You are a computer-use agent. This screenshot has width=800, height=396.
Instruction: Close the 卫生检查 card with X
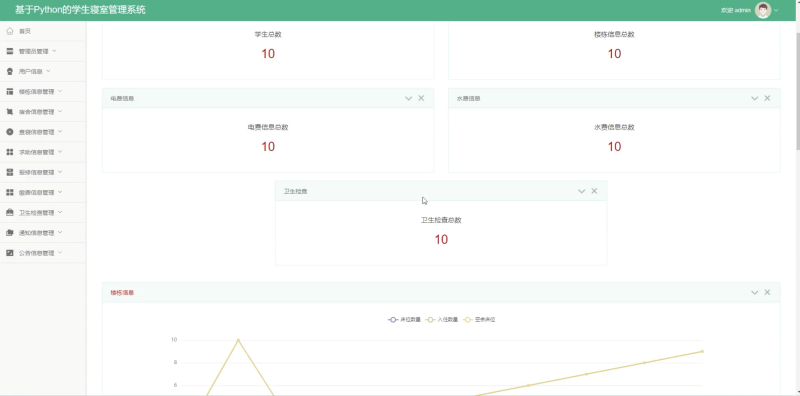pyautogui.click(x=594, y=191)
